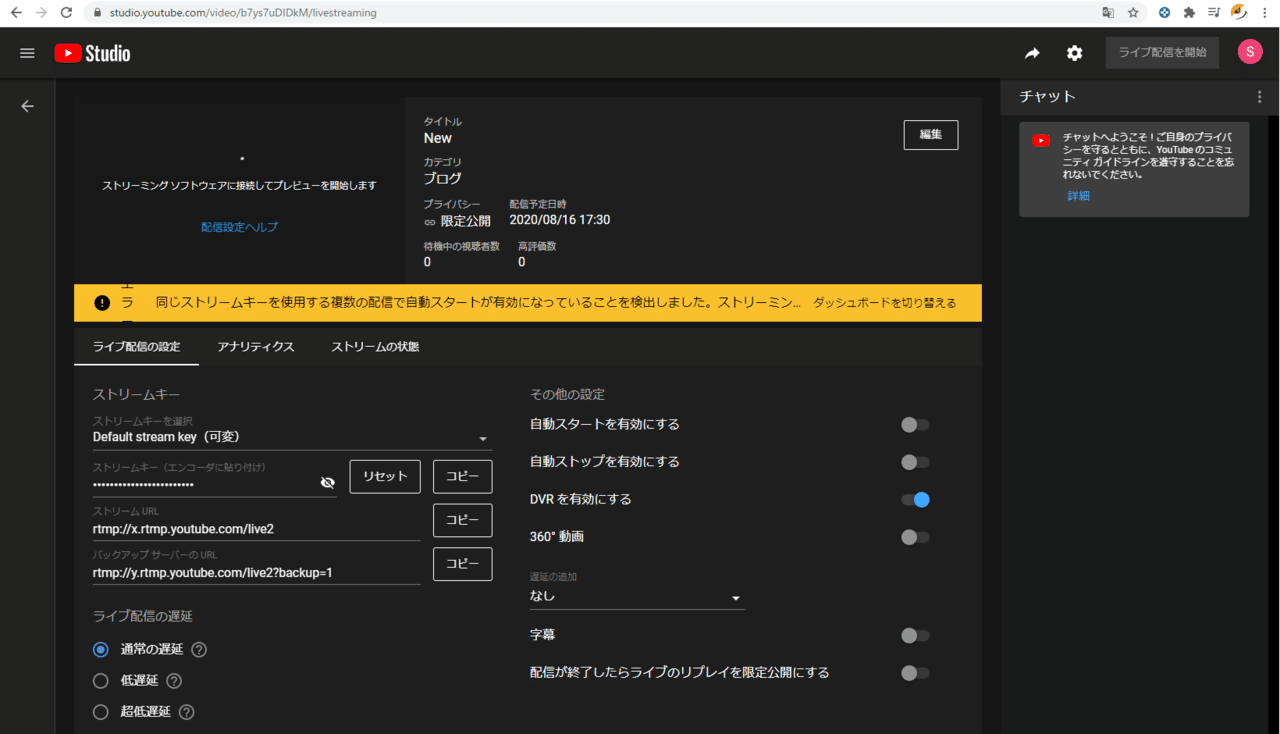Click browser forward arrow
The image size is (1280, 734).
point(41,13)
